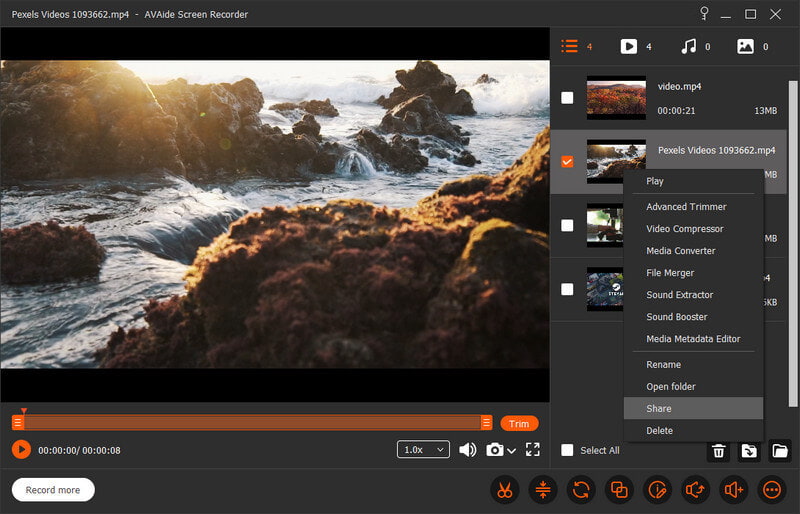
Task: Select File Merger menu entry
Action: [693, 273]
